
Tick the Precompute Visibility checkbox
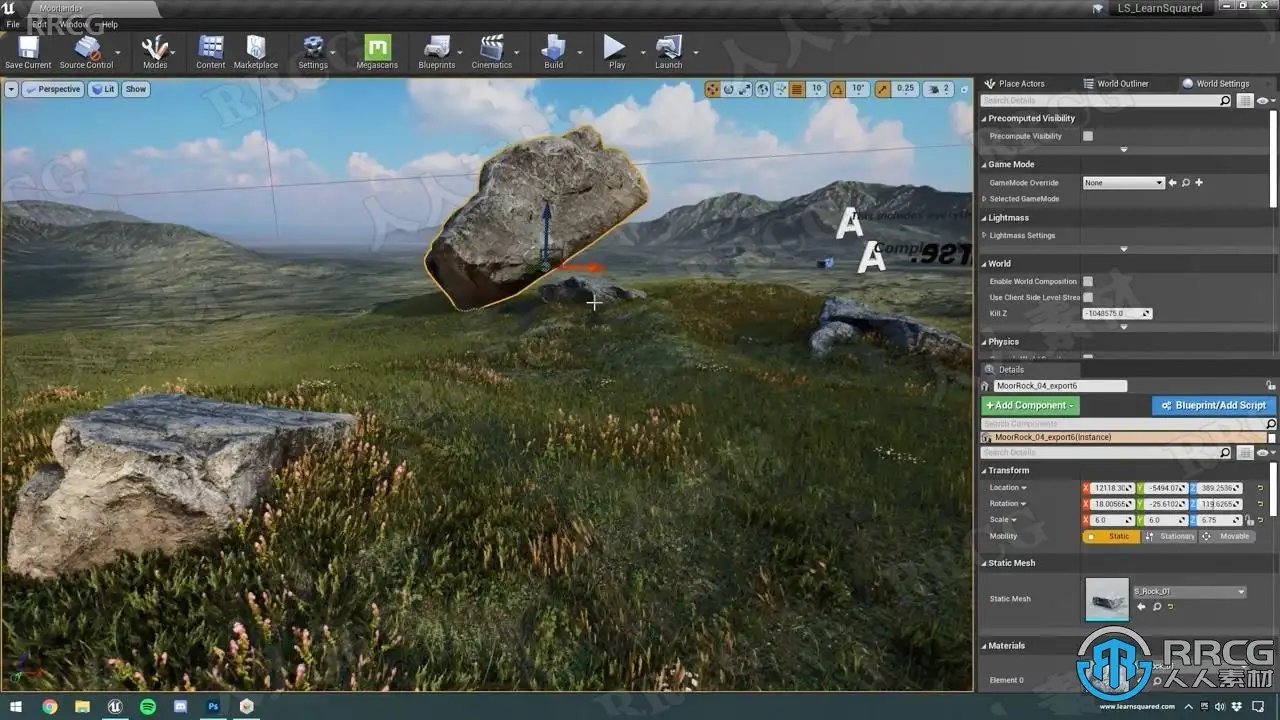click(x=1088, y=136)
